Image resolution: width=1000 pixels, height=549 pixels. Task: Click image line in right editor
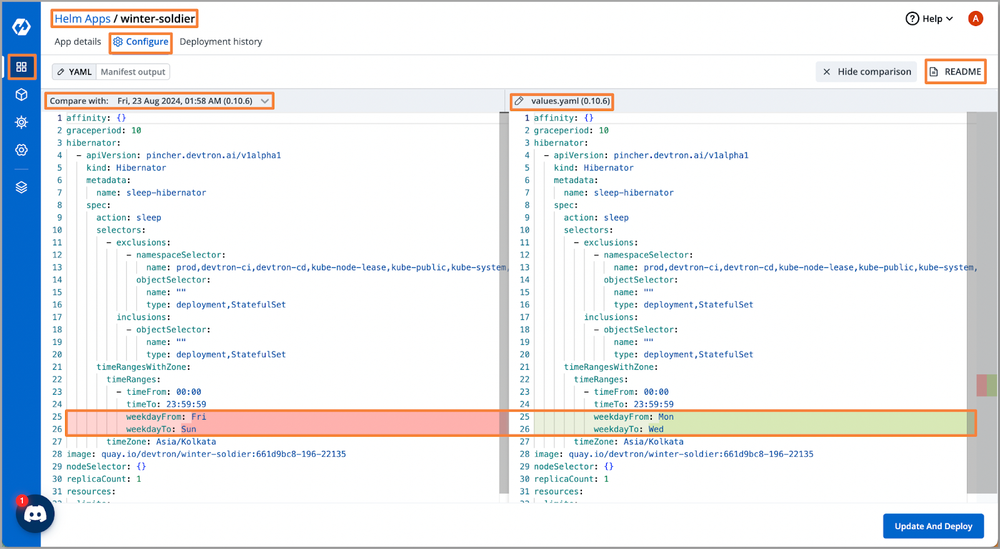[x=673, y=454]
